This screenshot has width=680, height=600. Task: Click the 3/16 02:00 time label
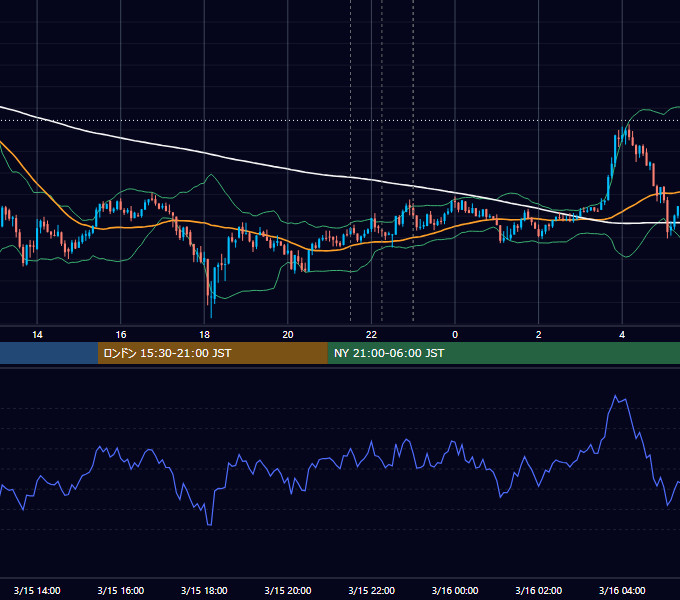click(539, 590)
